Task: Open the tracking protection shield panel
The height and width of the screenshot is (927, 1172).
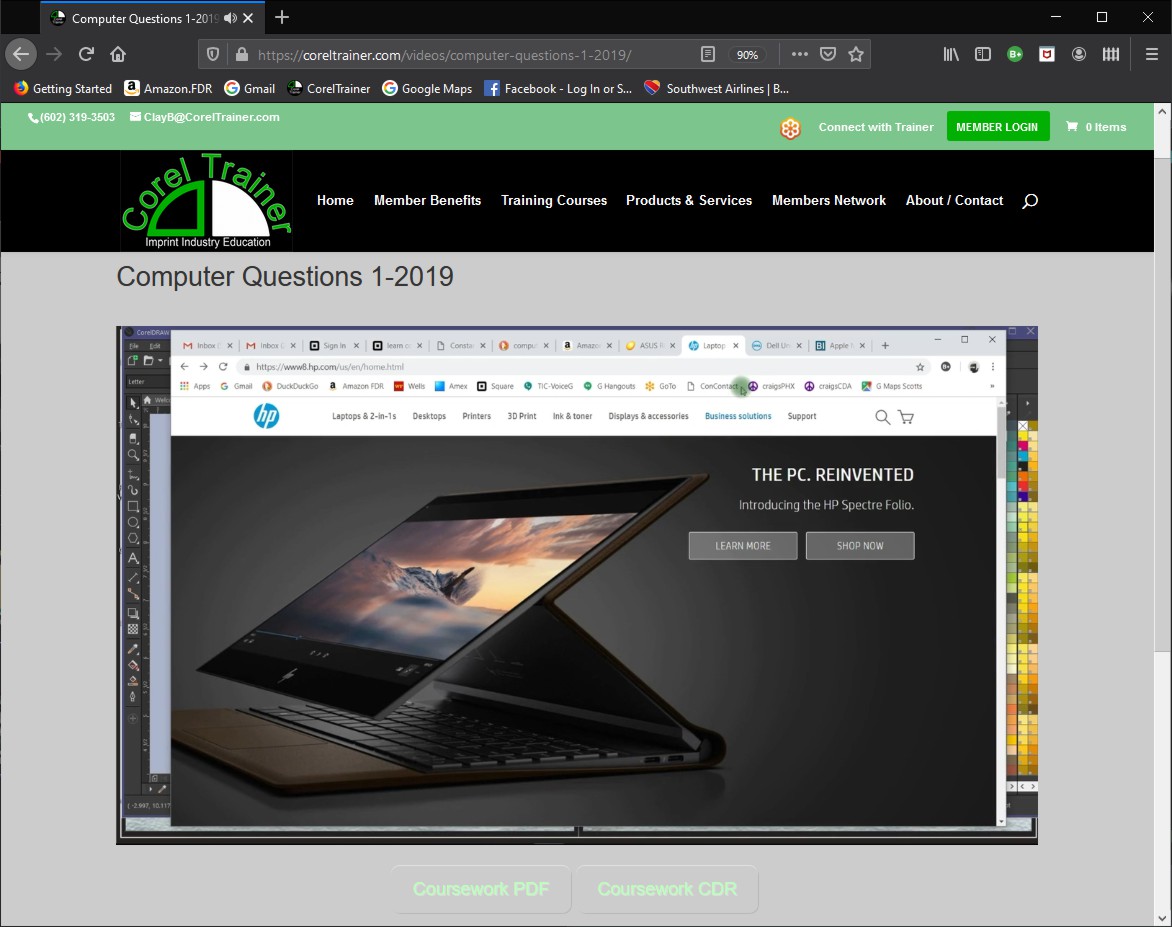Action: pos(213,55)
